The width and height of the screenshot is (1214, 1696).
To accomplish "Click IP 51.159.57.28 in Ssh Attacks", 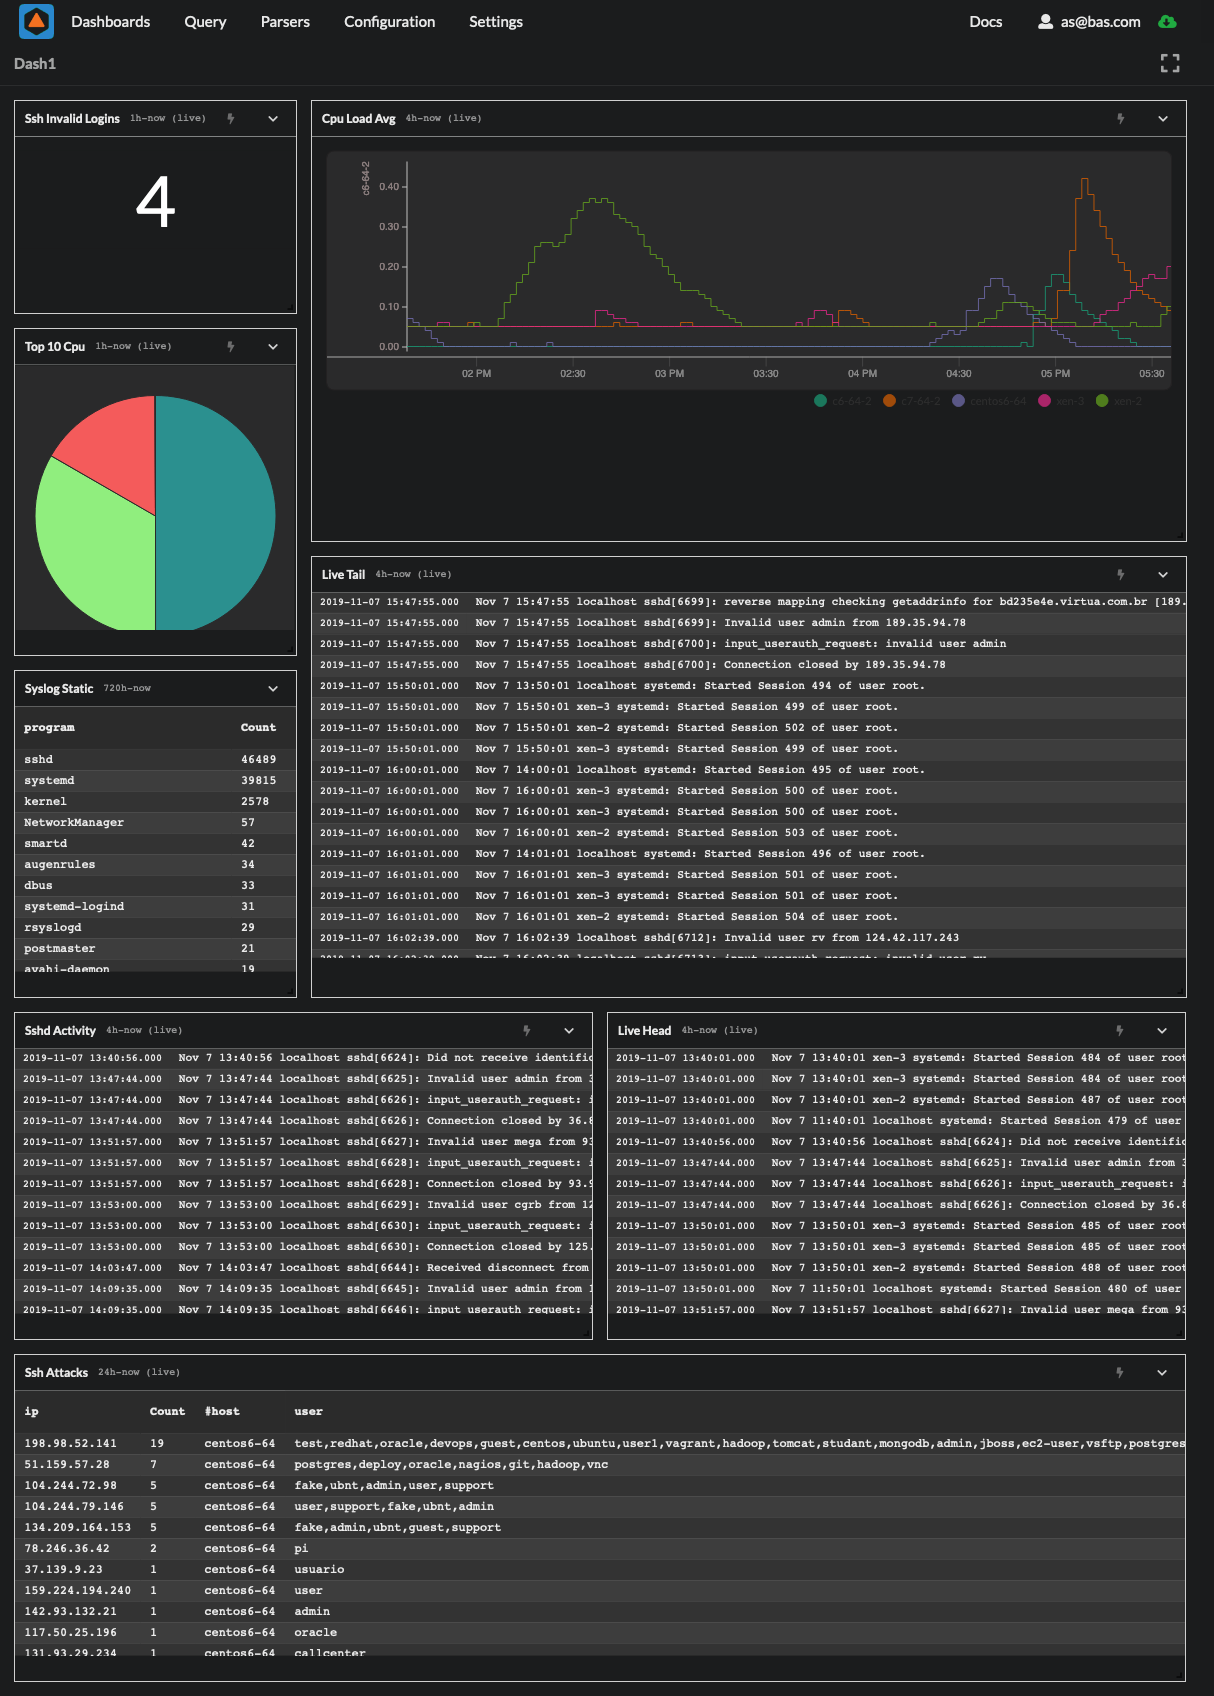I will [x=67, y=1465].
